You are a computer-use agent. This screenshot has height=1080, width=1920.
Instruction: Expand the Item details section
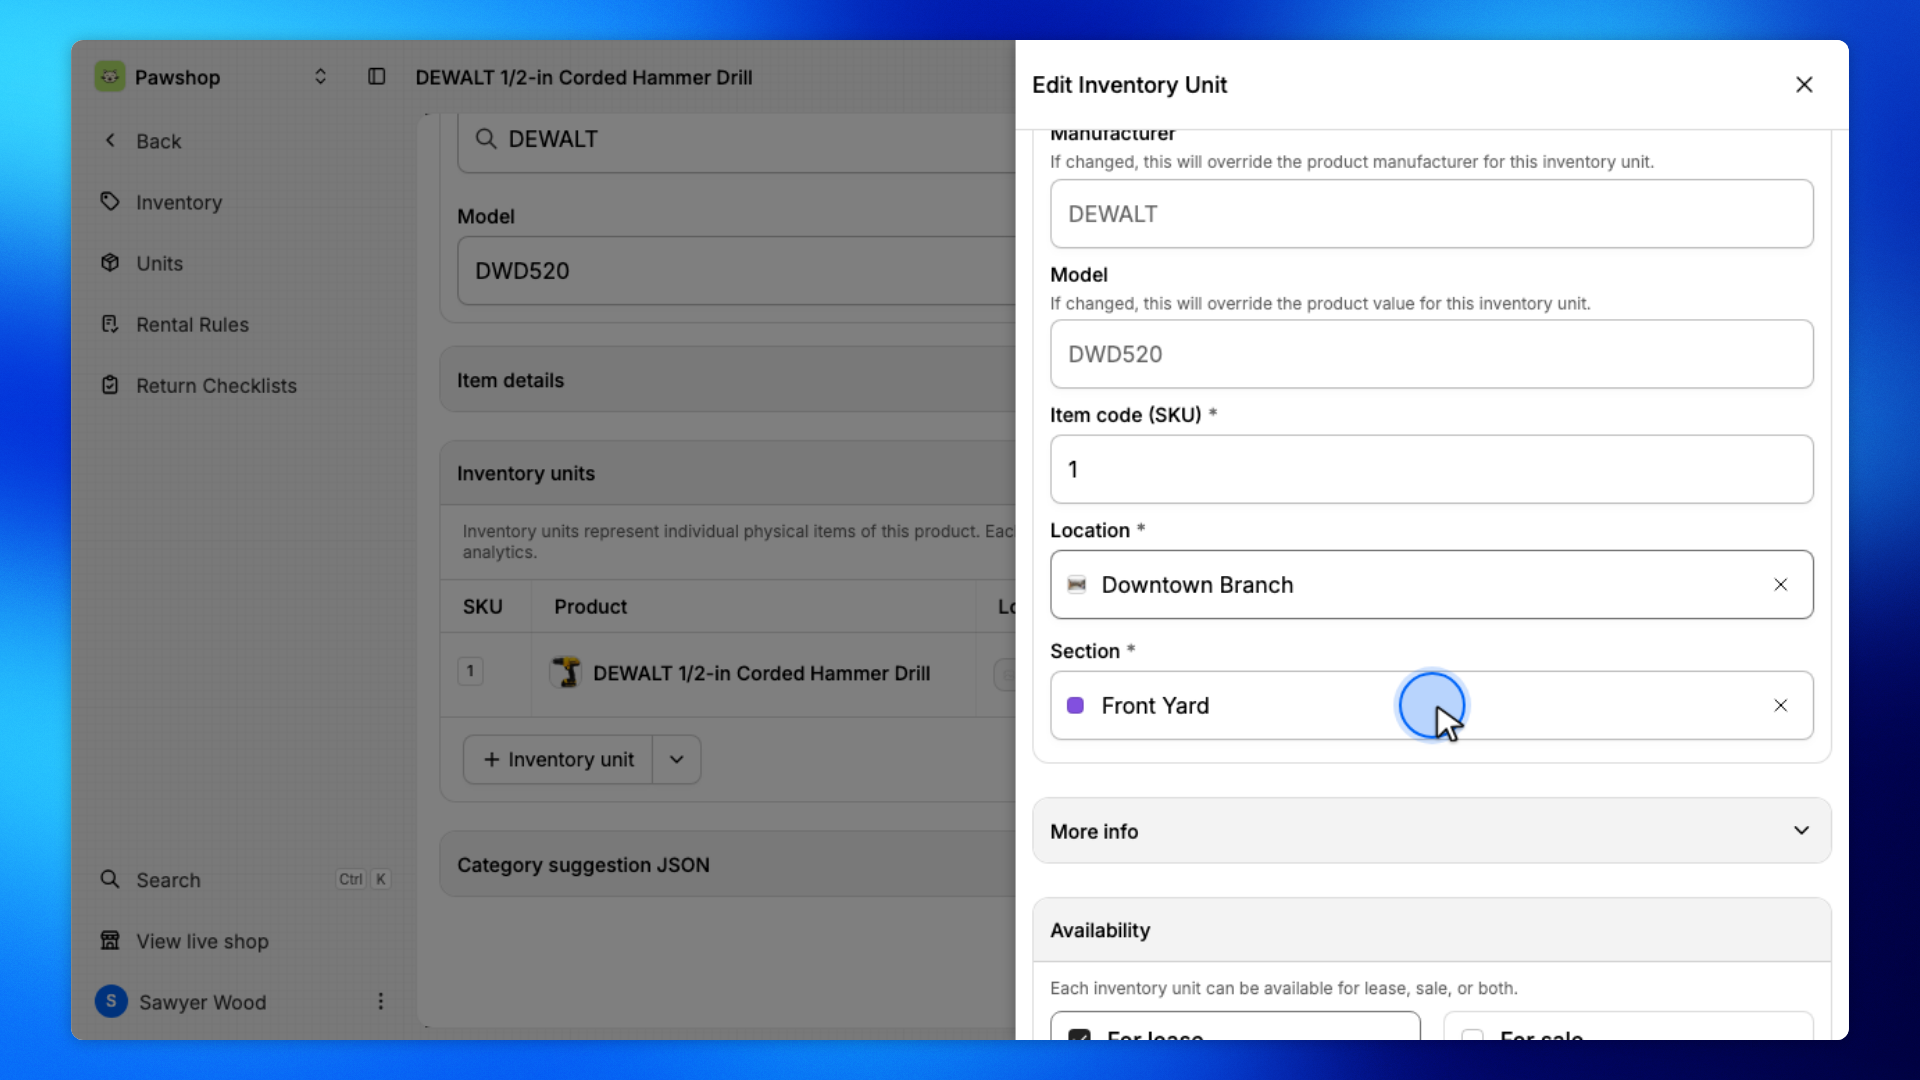727,380
